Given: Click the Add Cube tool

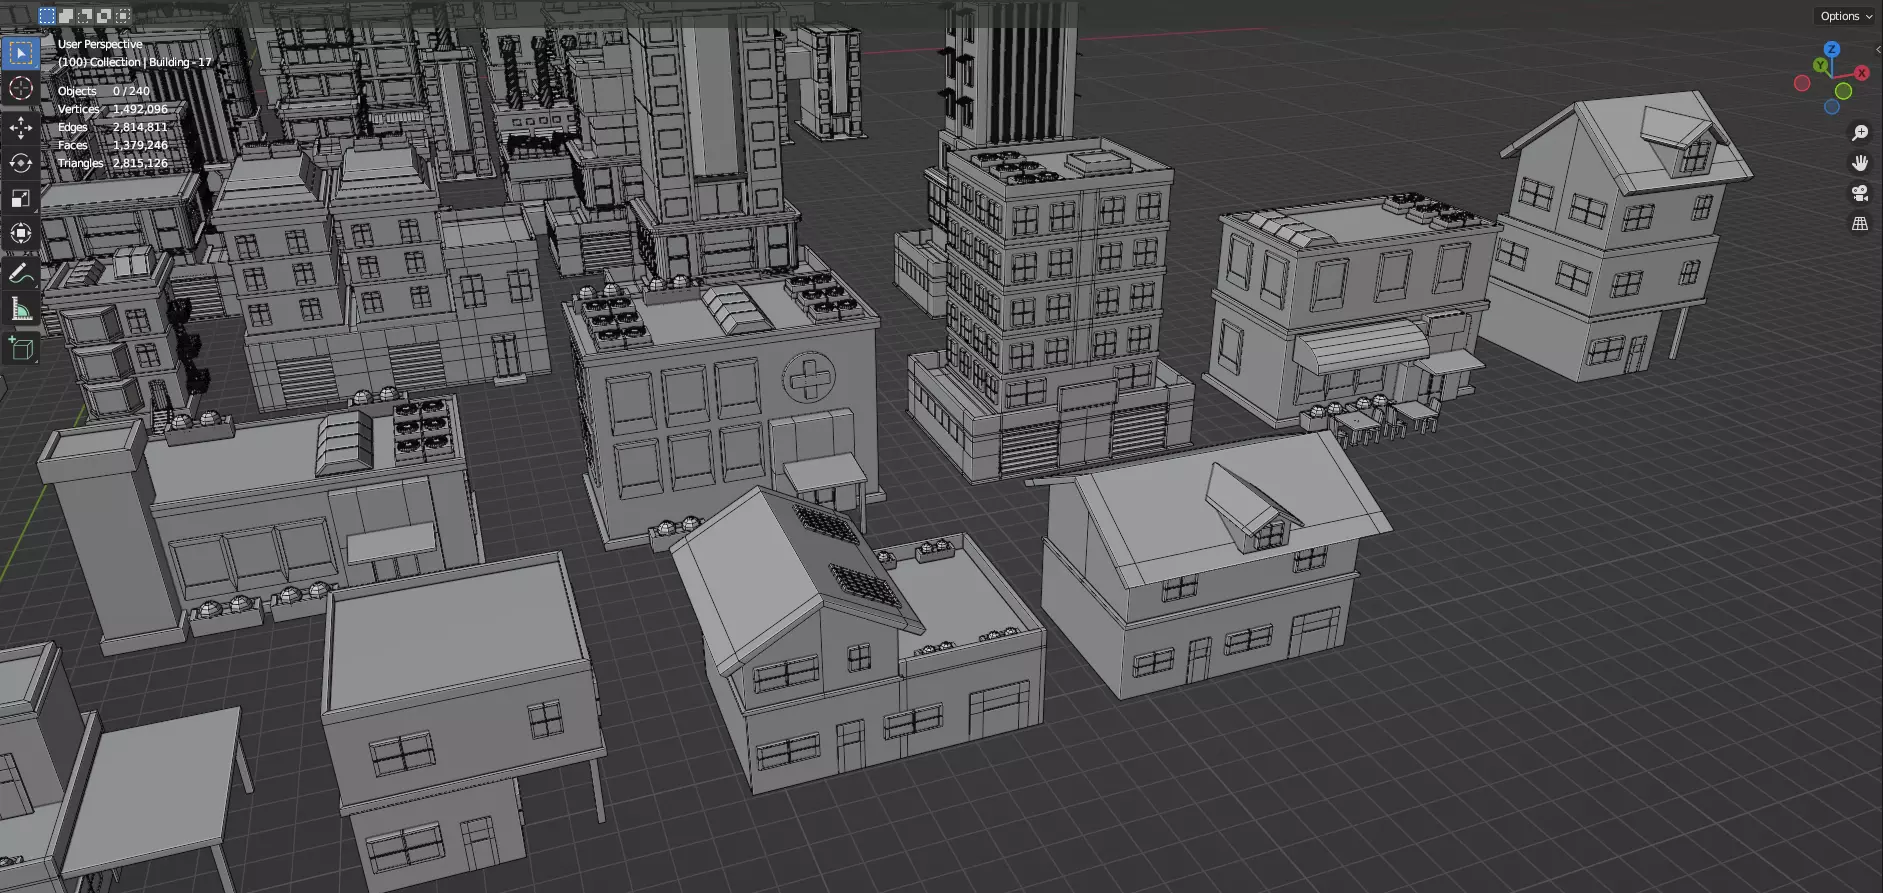Looking at the screenshot, I should 21,348.
